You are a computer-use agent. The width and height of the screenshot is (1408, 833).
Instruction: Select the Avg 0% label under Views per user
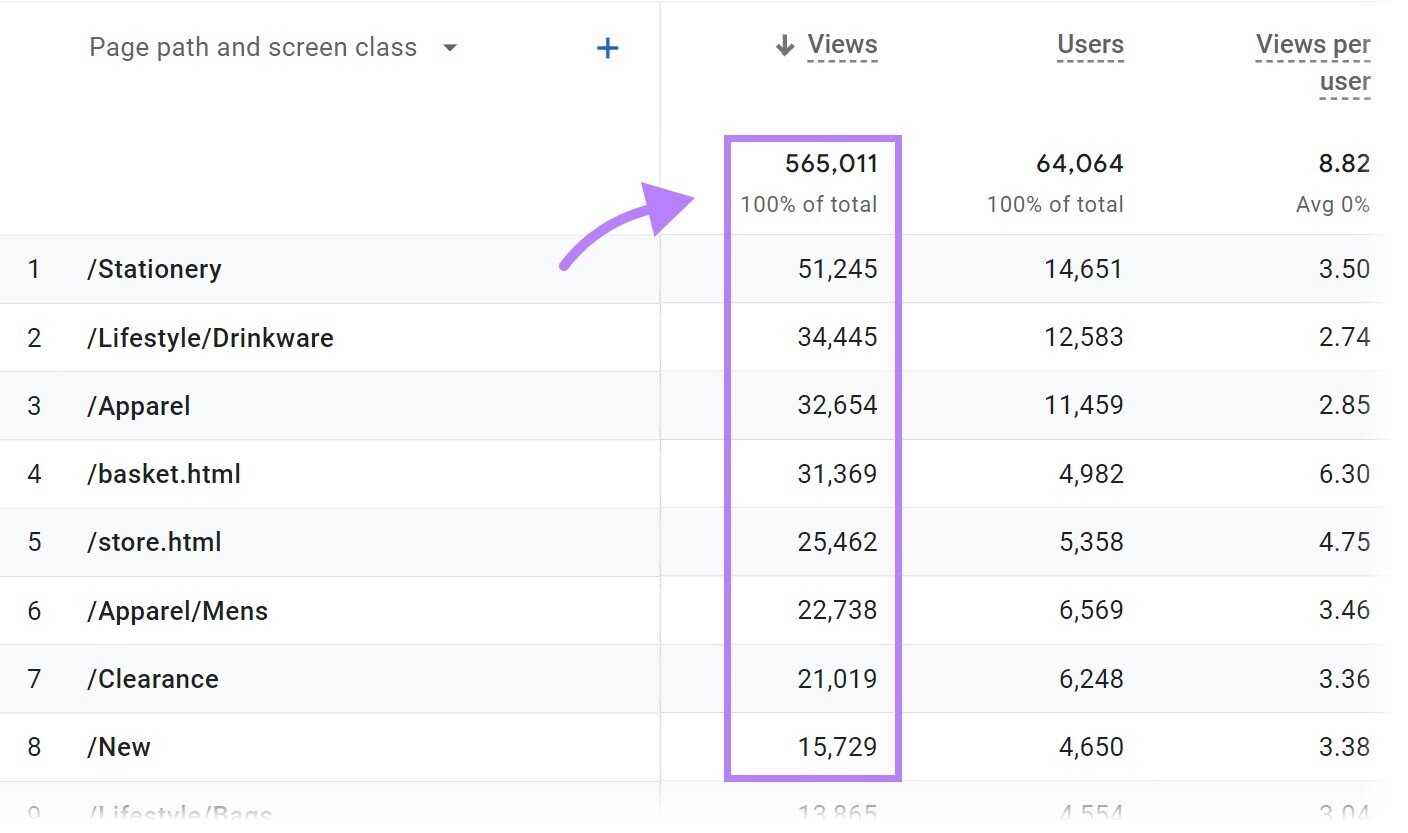(1332, 204)
